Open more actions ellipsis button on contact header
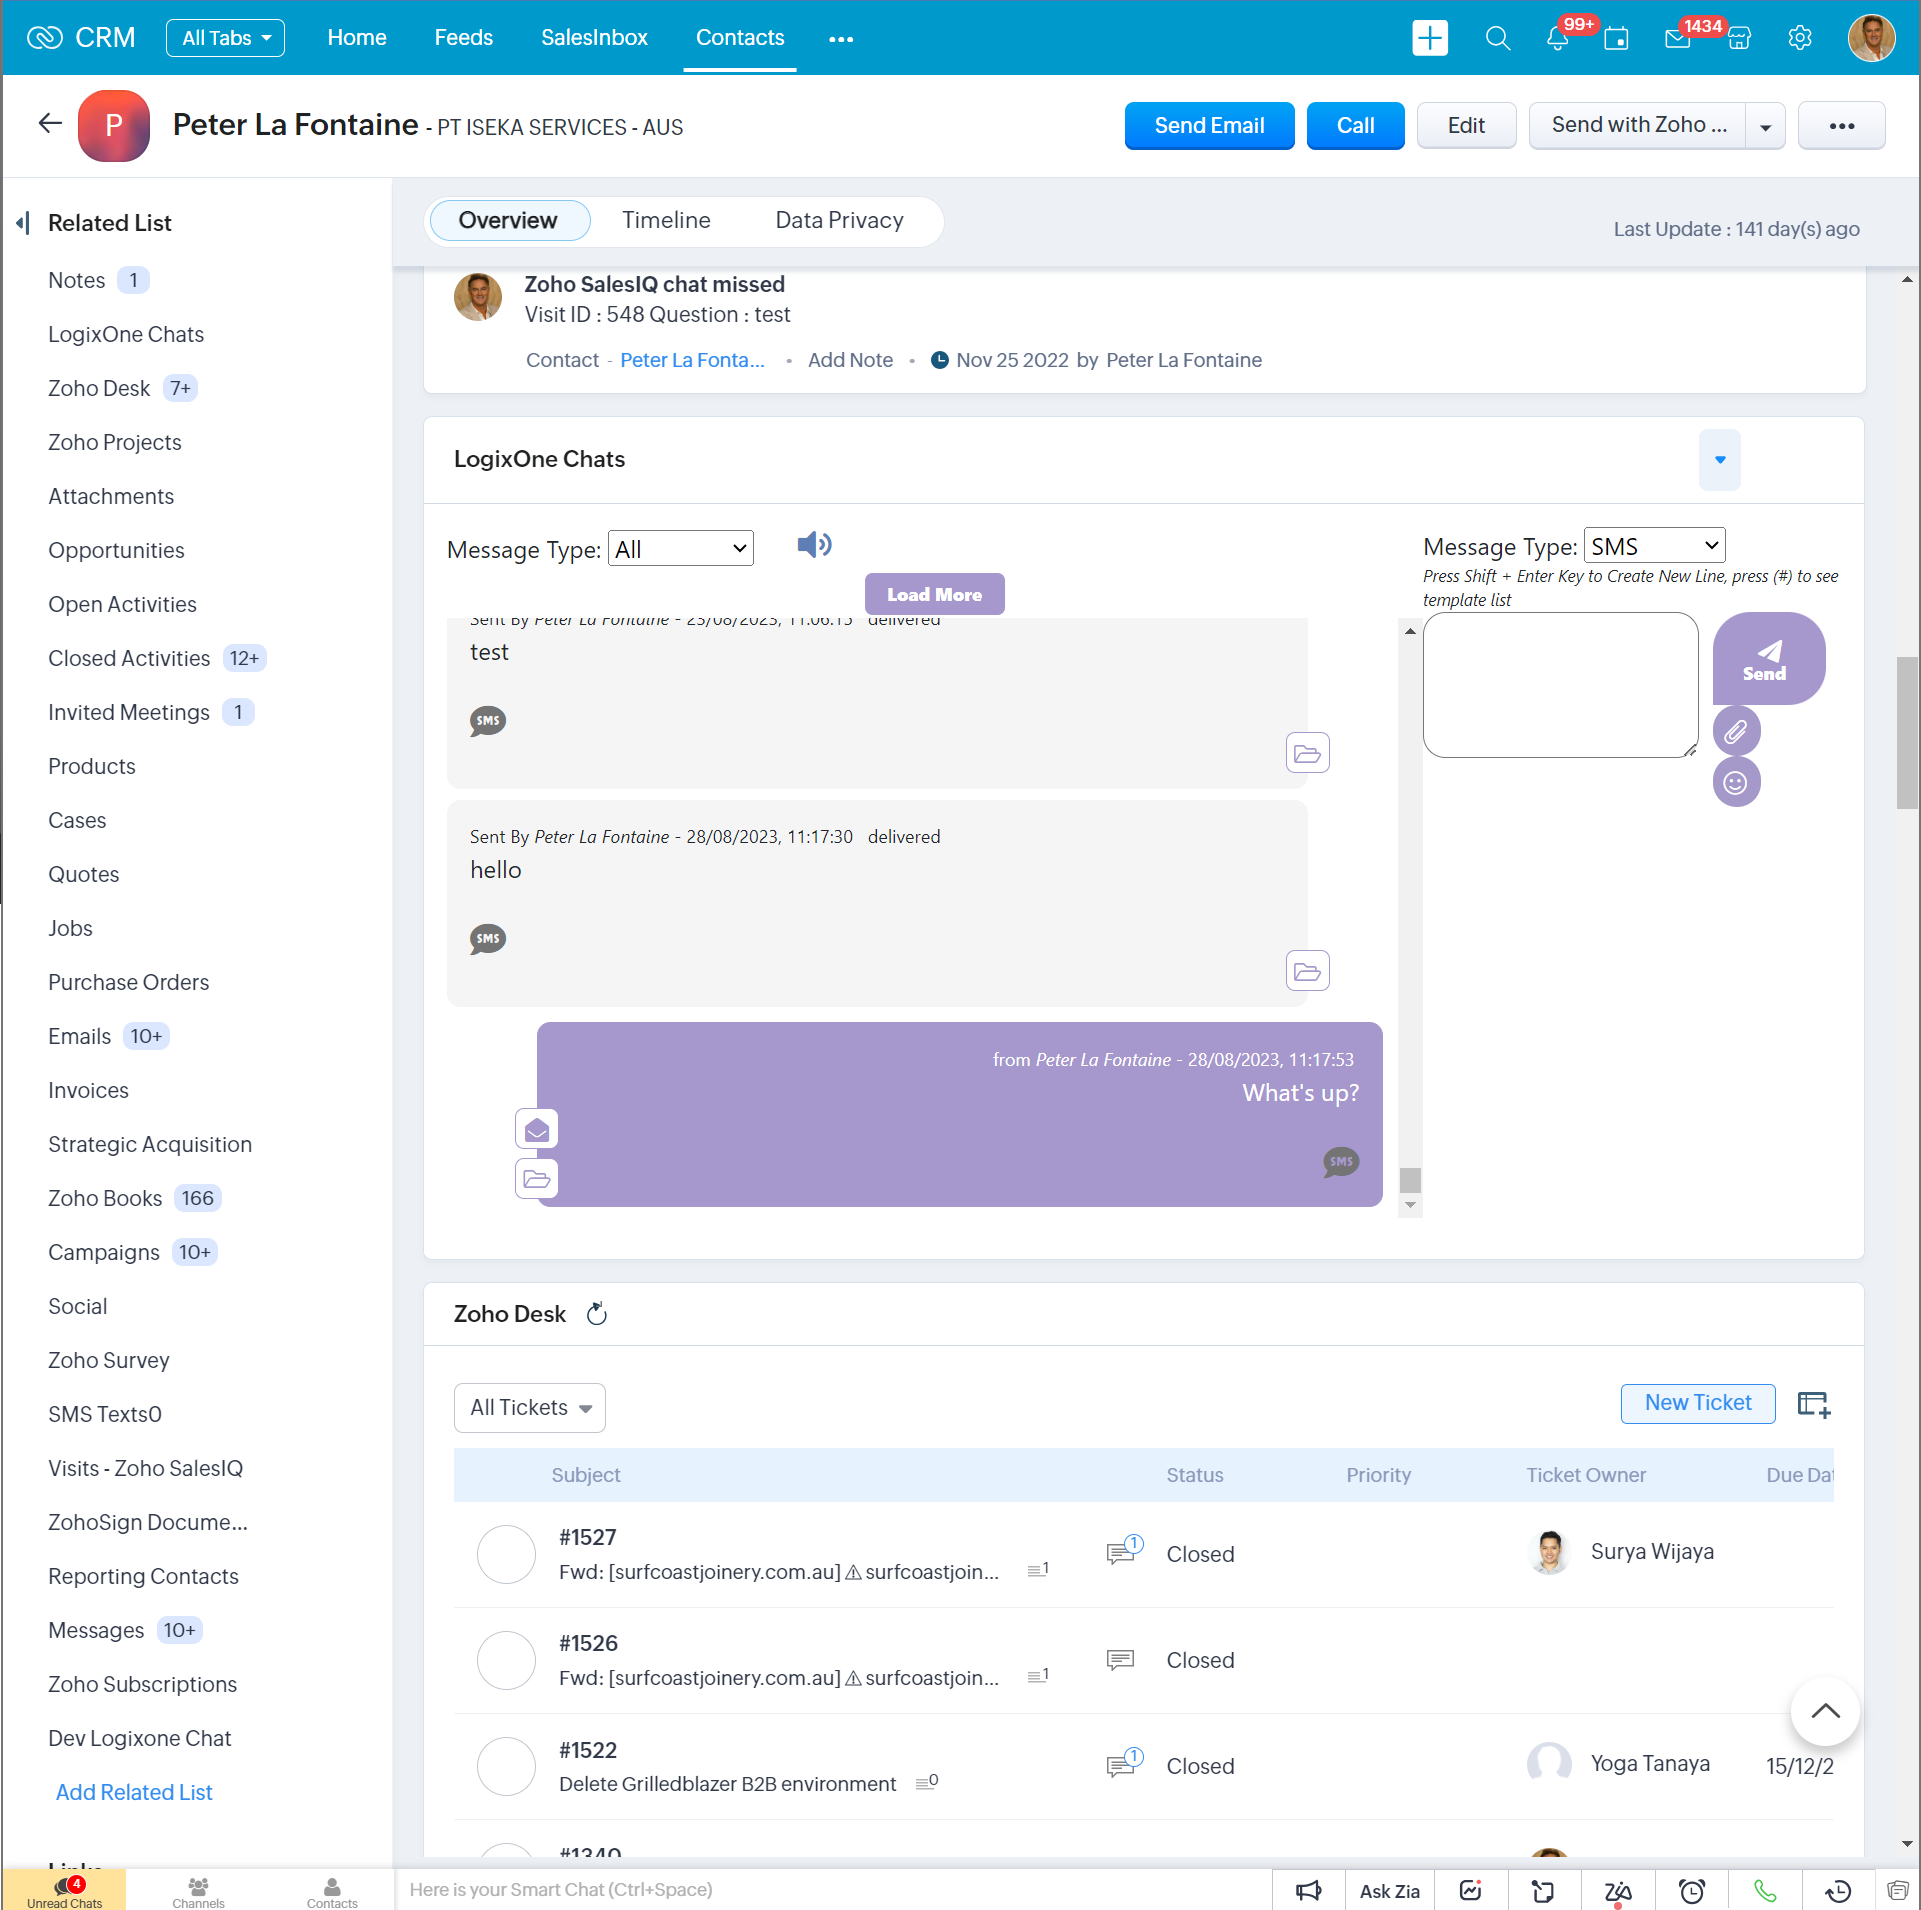 pos(1841,125)
